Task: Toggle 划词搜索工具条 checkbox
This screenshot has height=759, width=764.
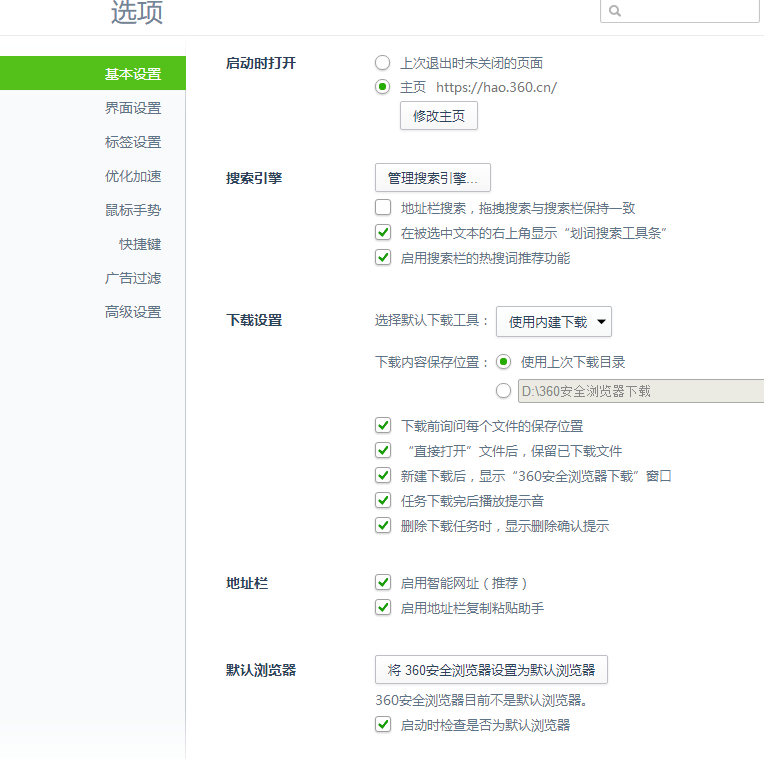Action: 383,233
